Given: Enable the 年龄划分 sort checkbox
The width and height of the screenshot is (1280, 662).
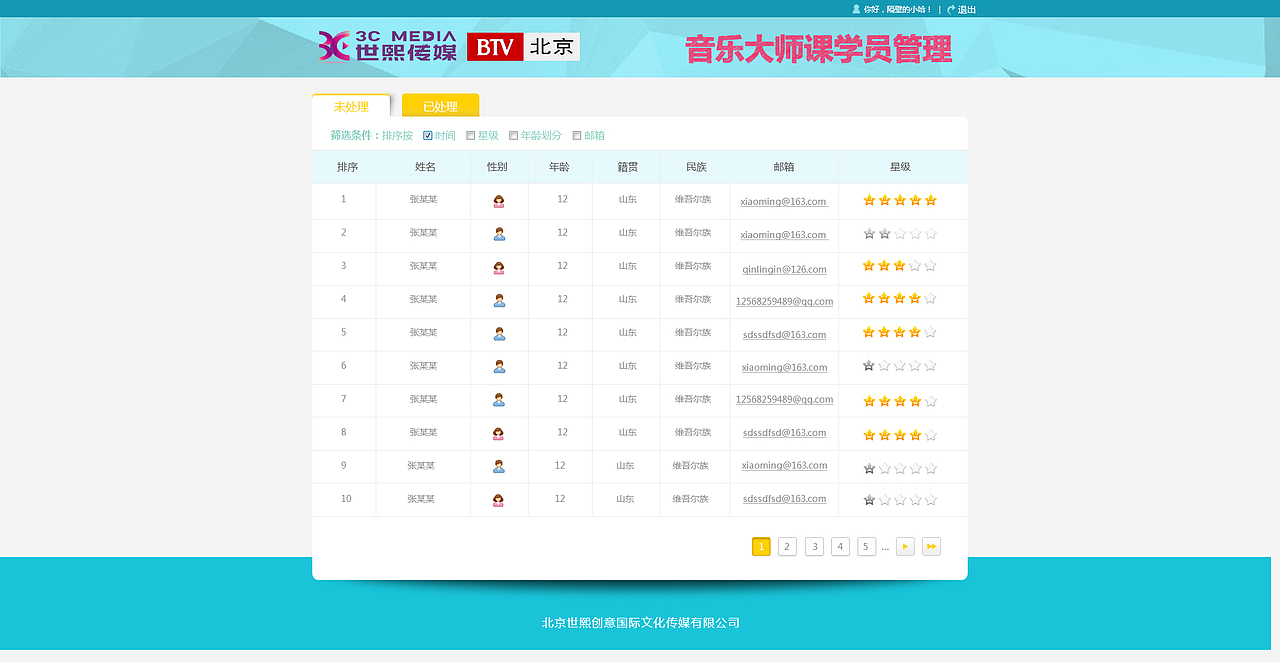Looking at the screenshot, I should pos(512,135).
